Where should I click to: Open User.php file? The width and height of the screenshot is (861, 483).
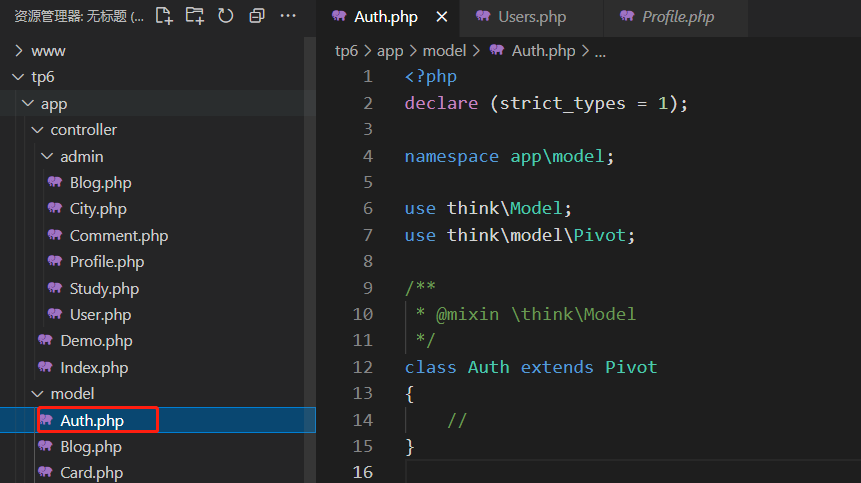(100, 315)
